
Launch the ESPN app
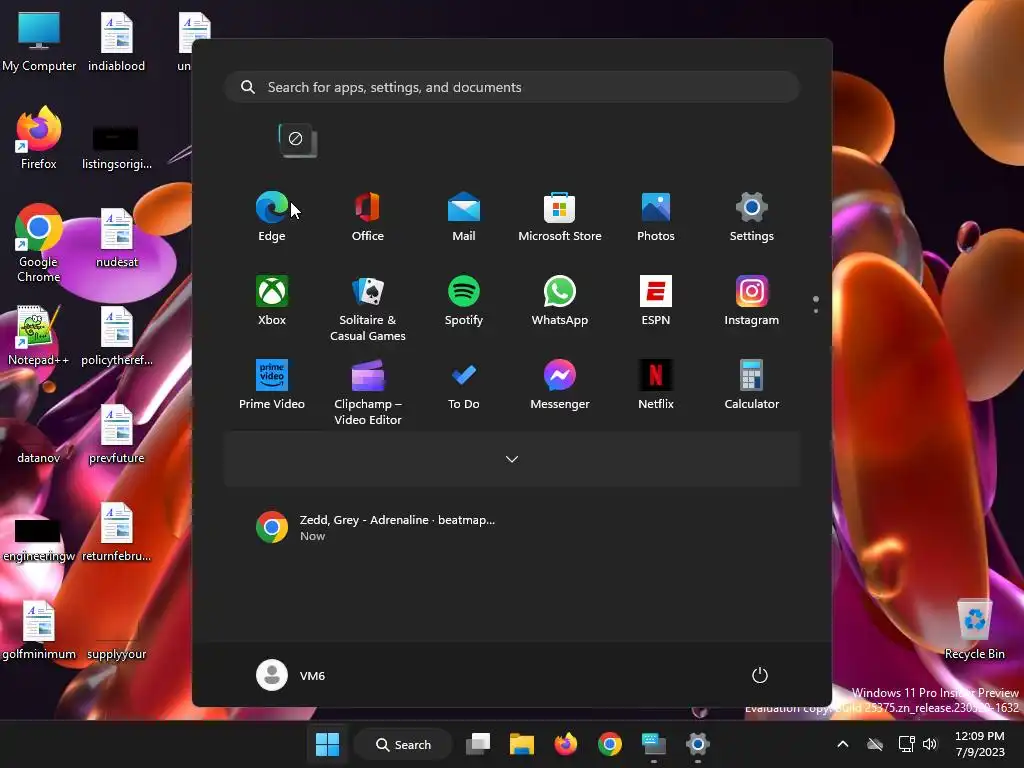pyautogui.click(x=656, y=300)
